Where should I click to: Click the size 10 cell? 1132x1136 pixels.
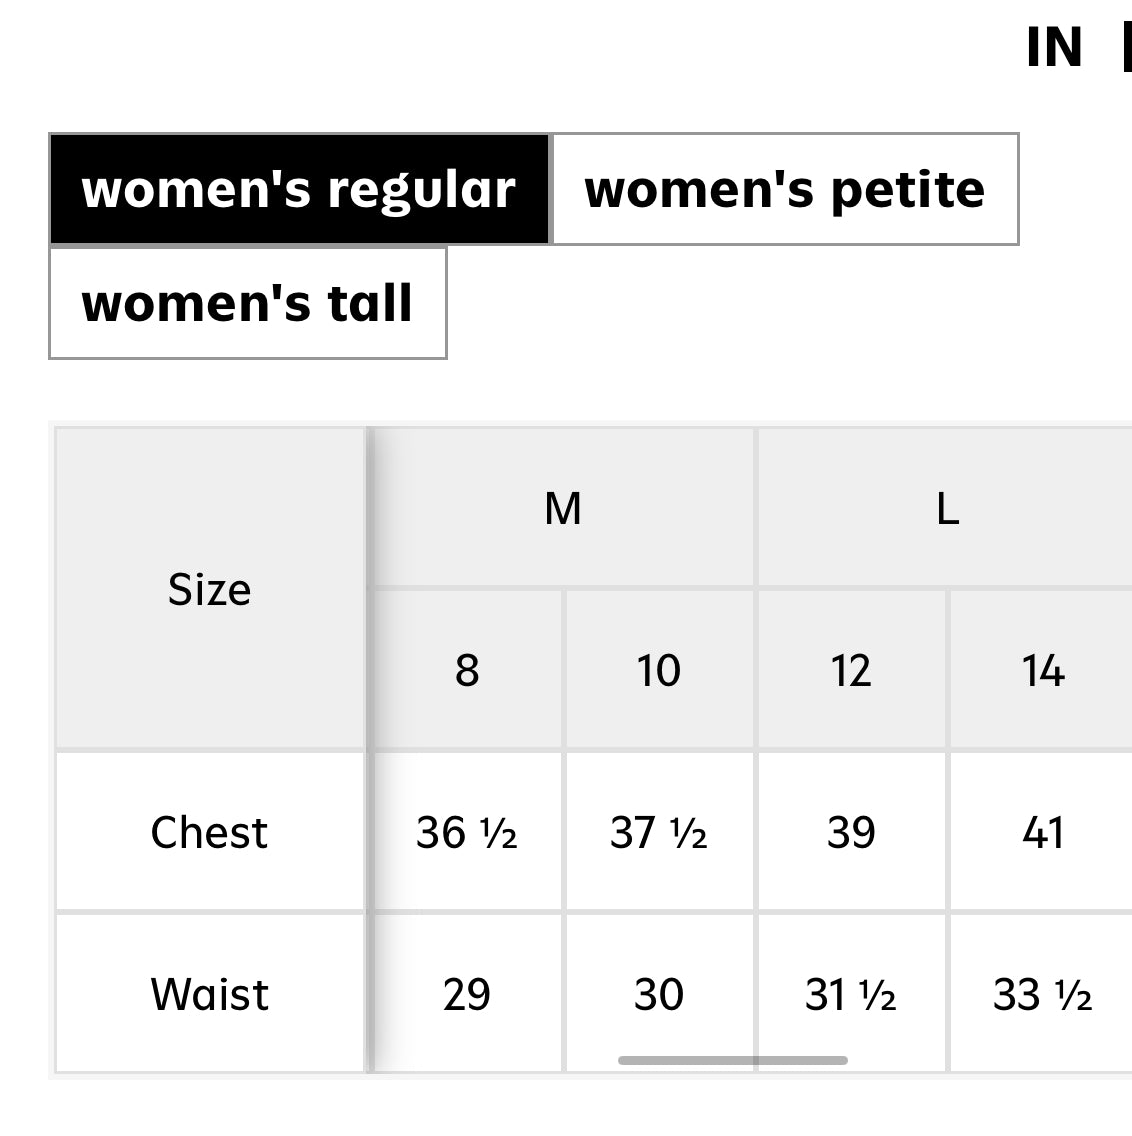coord(659,670)
